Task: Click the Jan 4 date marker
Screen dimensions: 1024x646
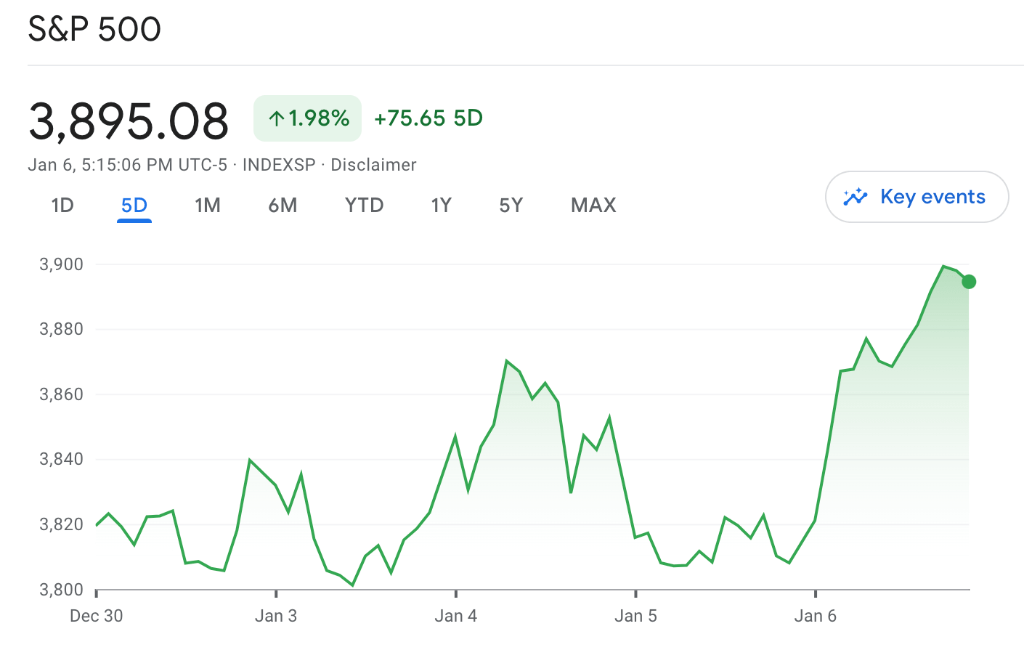Action: pos(455,616)
